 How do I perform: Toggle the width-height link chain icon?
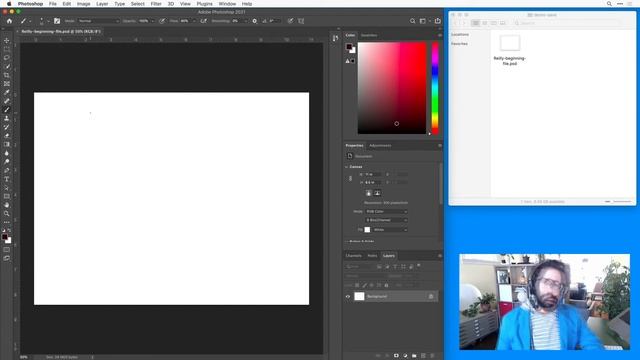[x=350, y=178]
